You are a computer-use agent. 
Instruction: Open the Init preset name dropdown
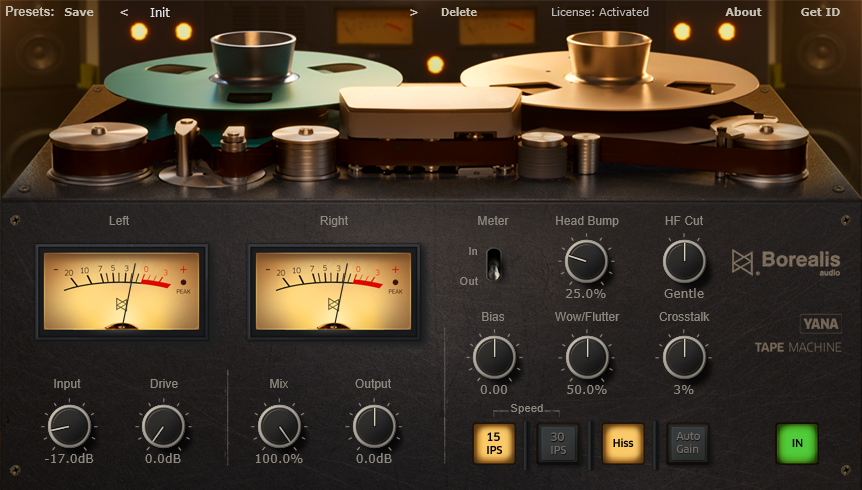160,12
